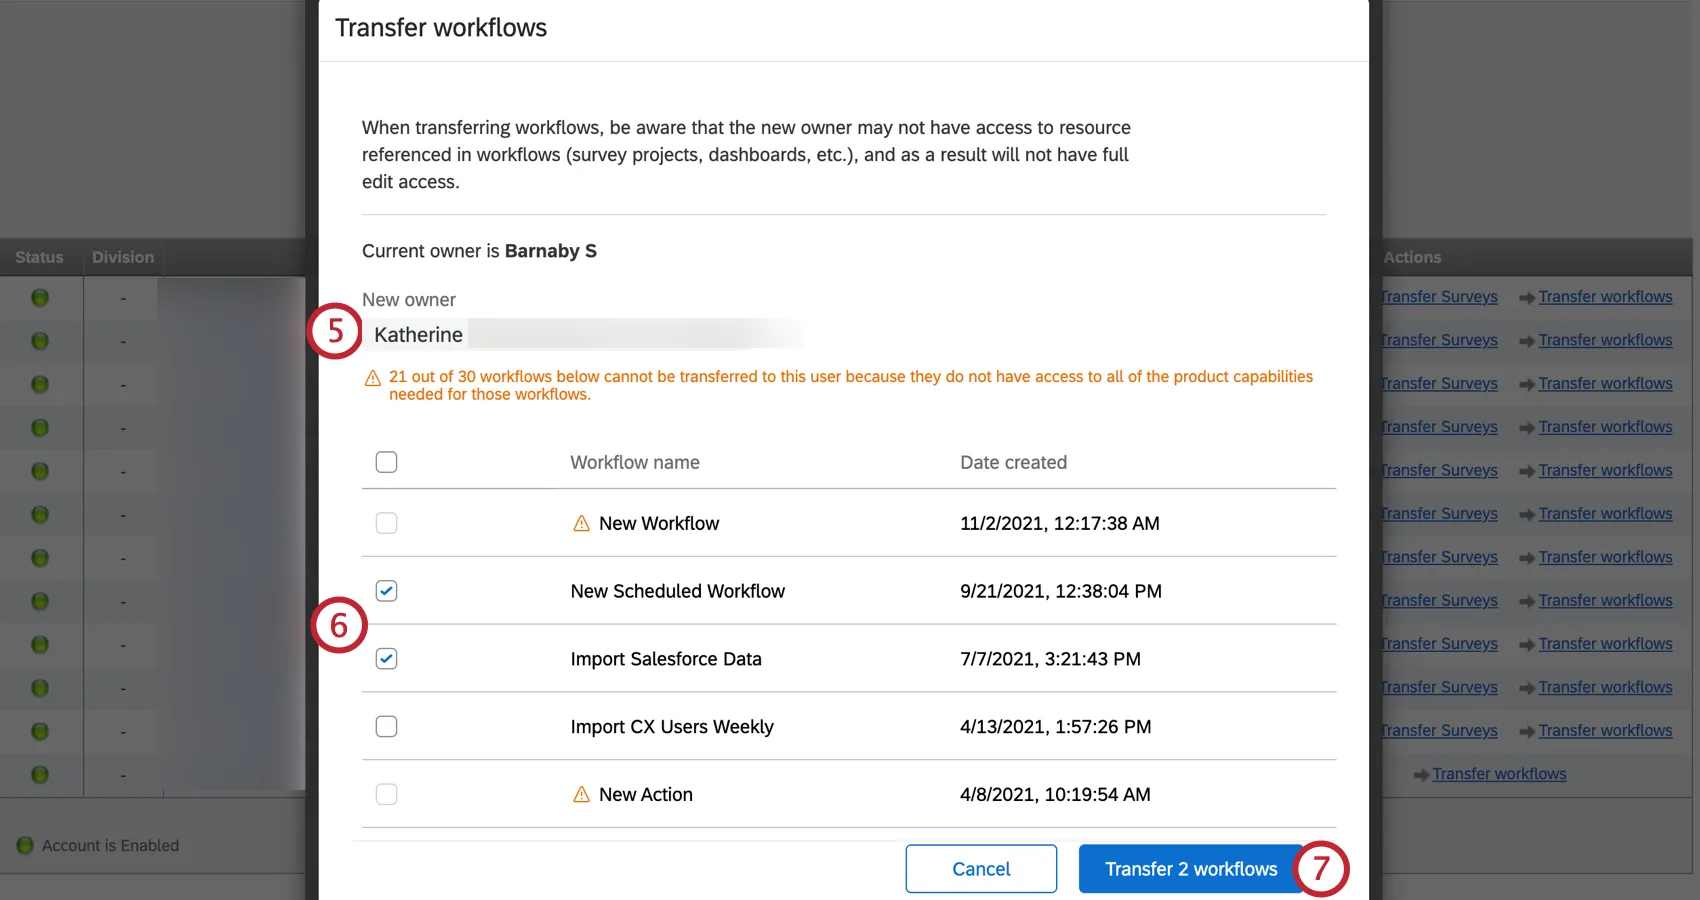Click the Date created column header

(1013, 462)
